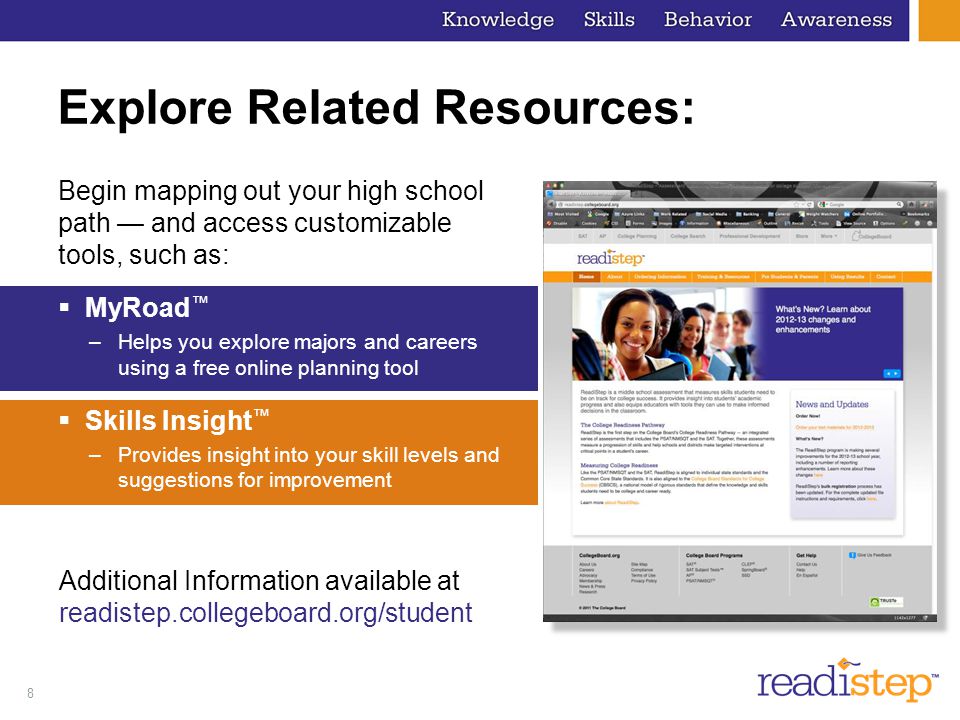The height and width of the screenshot is (720, 960).
Task: Click the blue carousel arrows on the banner
Action: (x=891, y=373)
